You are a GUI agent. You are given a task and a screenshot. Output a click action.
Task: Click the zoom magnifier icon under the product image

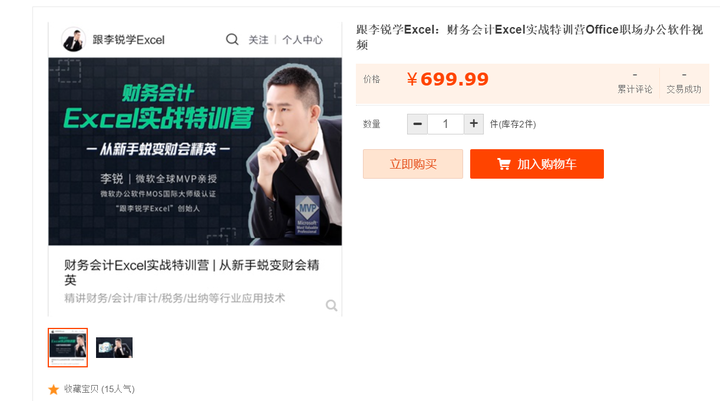click(332, 305)
